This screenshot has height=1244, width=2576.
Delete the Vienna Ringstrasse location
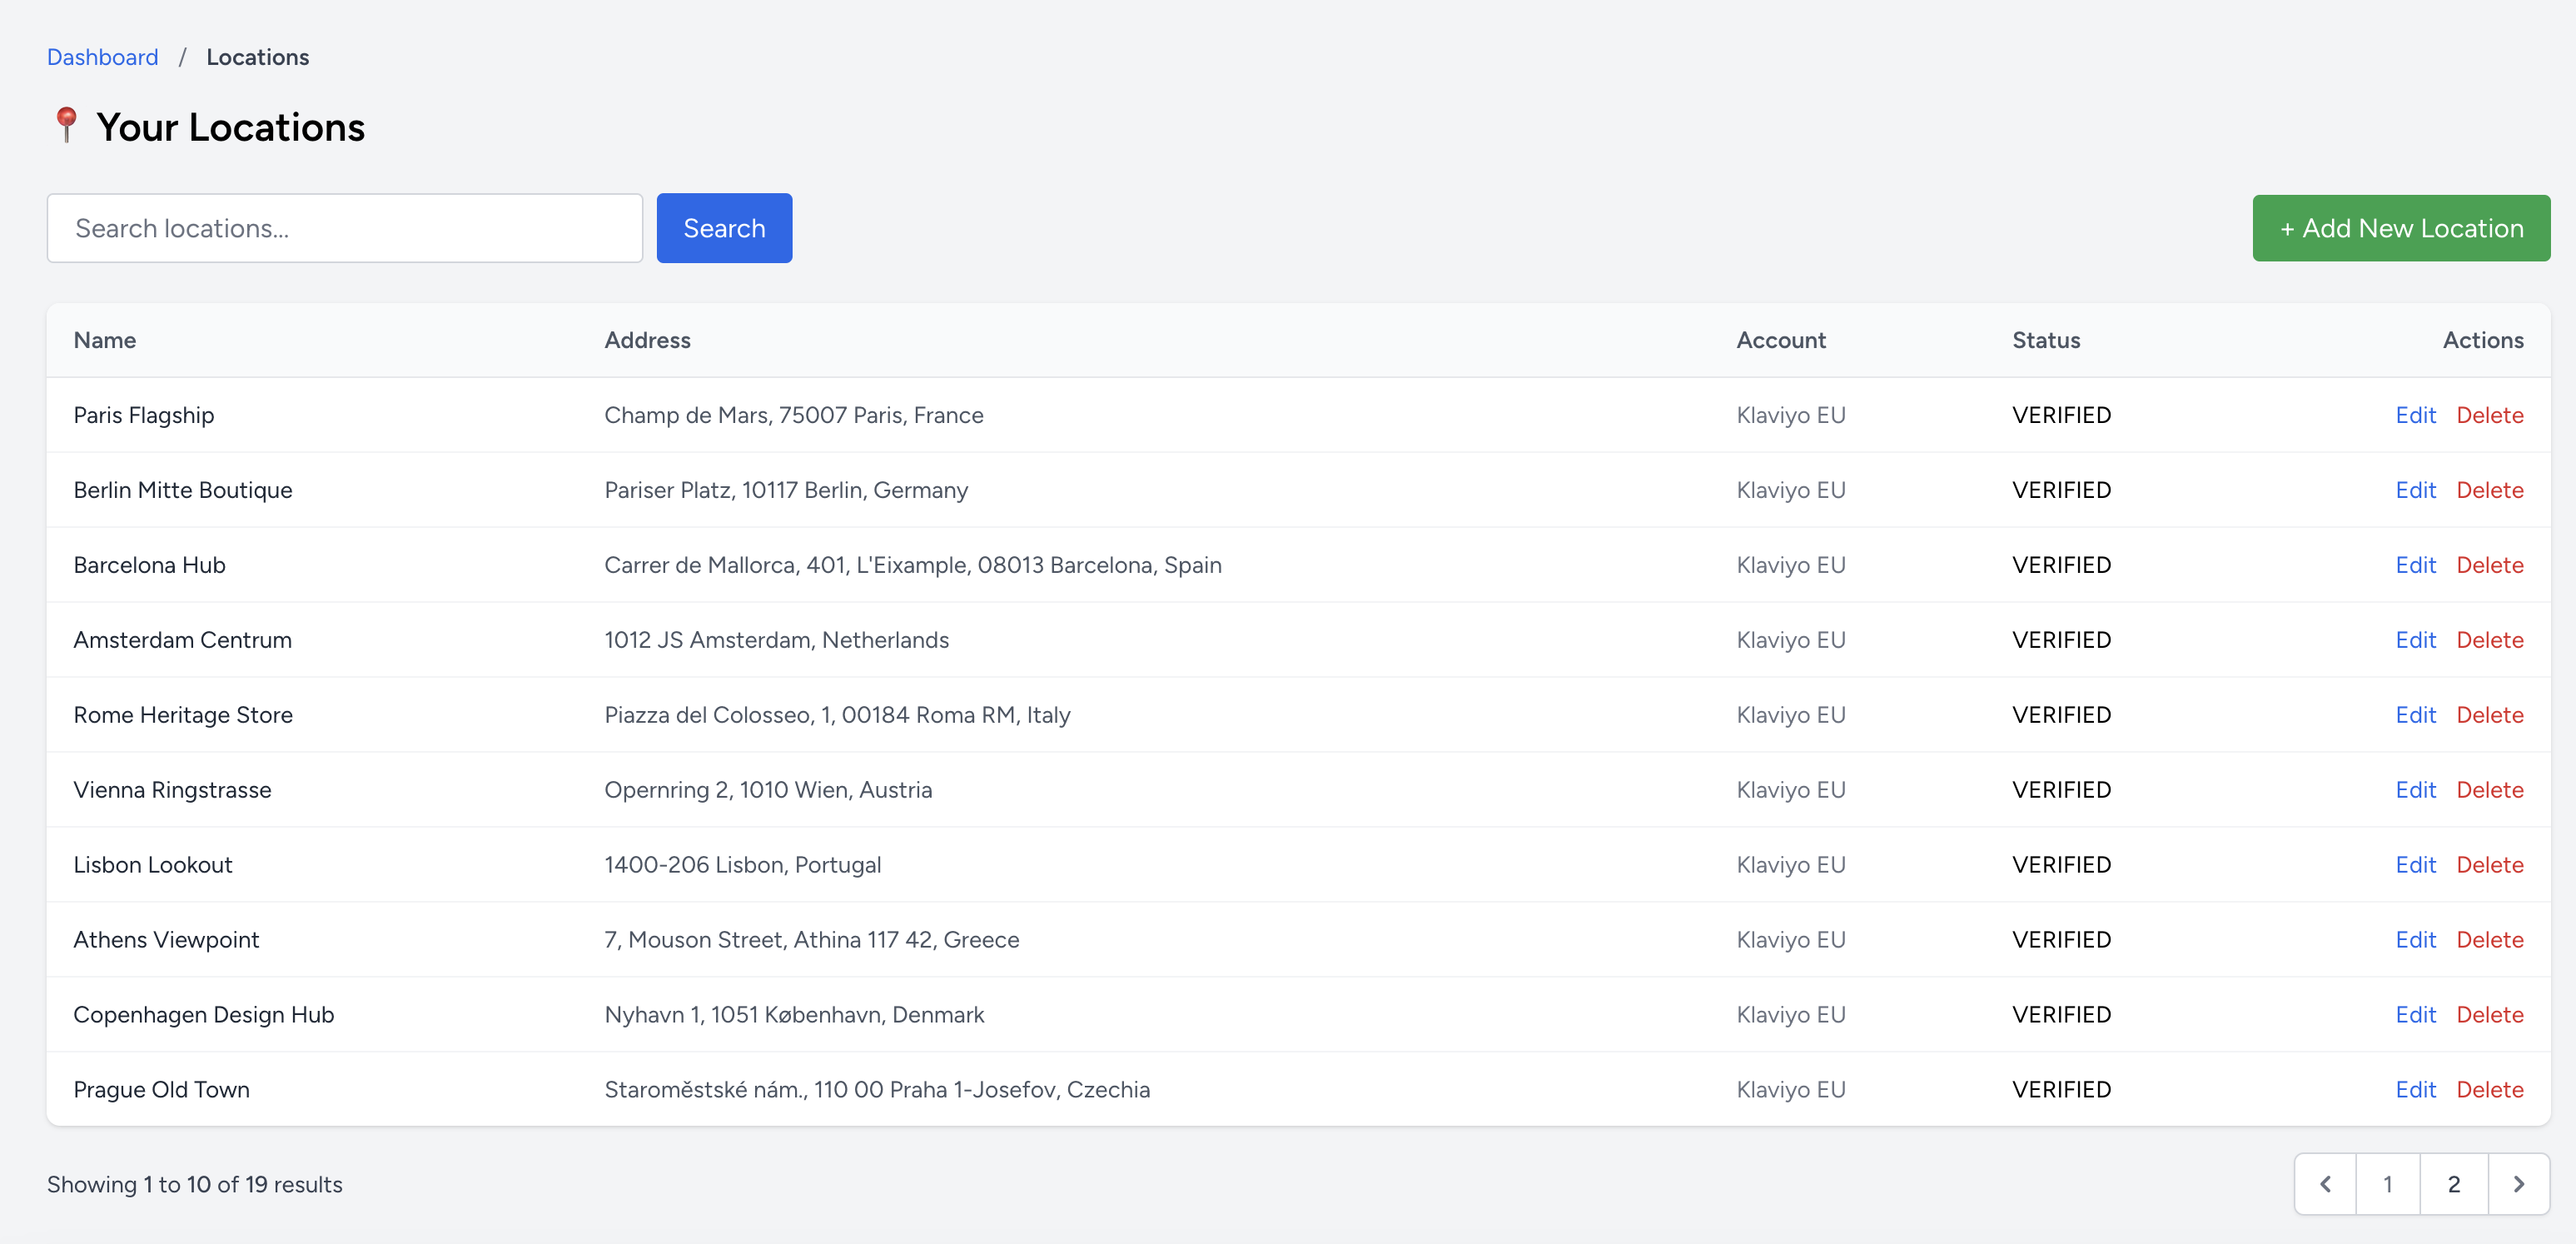[x=2489, y=790]
